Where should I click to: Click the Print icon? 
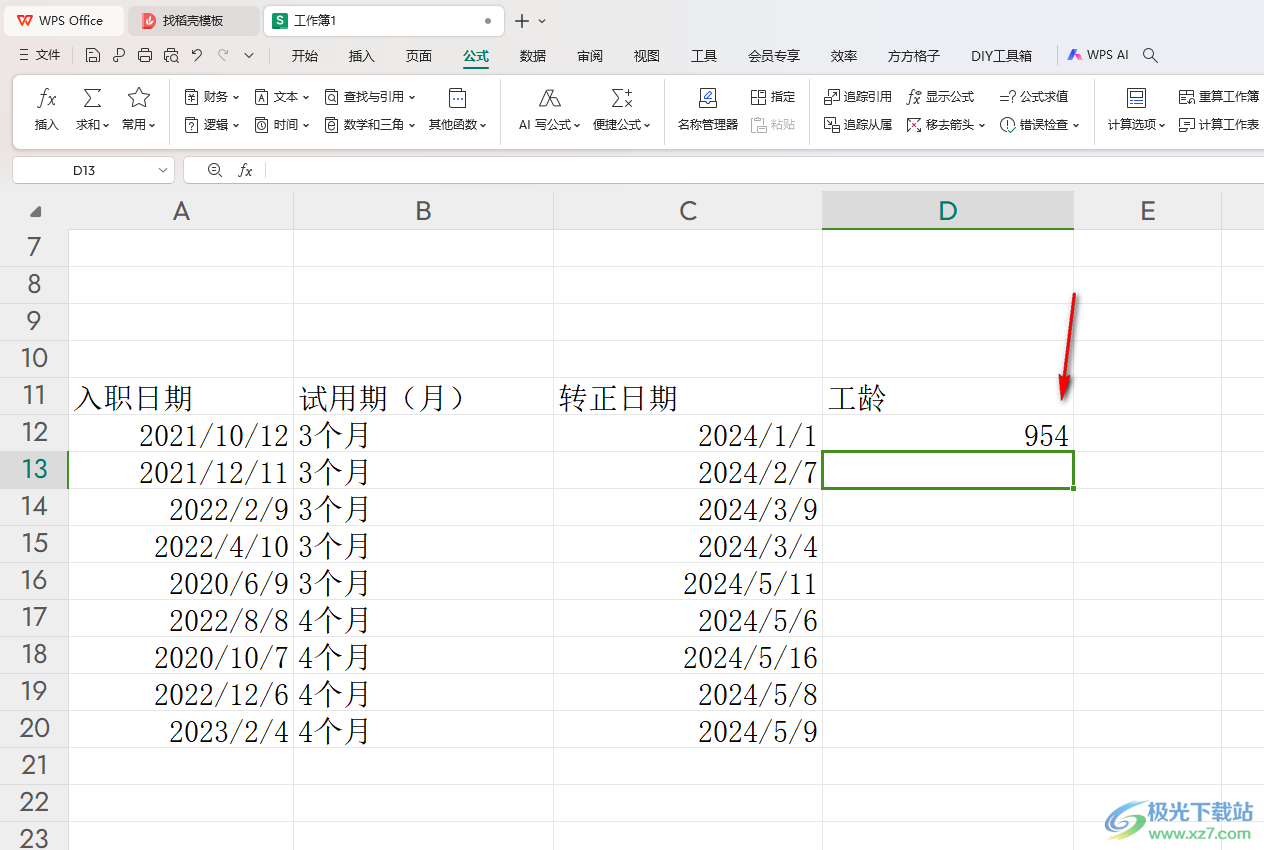145,56
